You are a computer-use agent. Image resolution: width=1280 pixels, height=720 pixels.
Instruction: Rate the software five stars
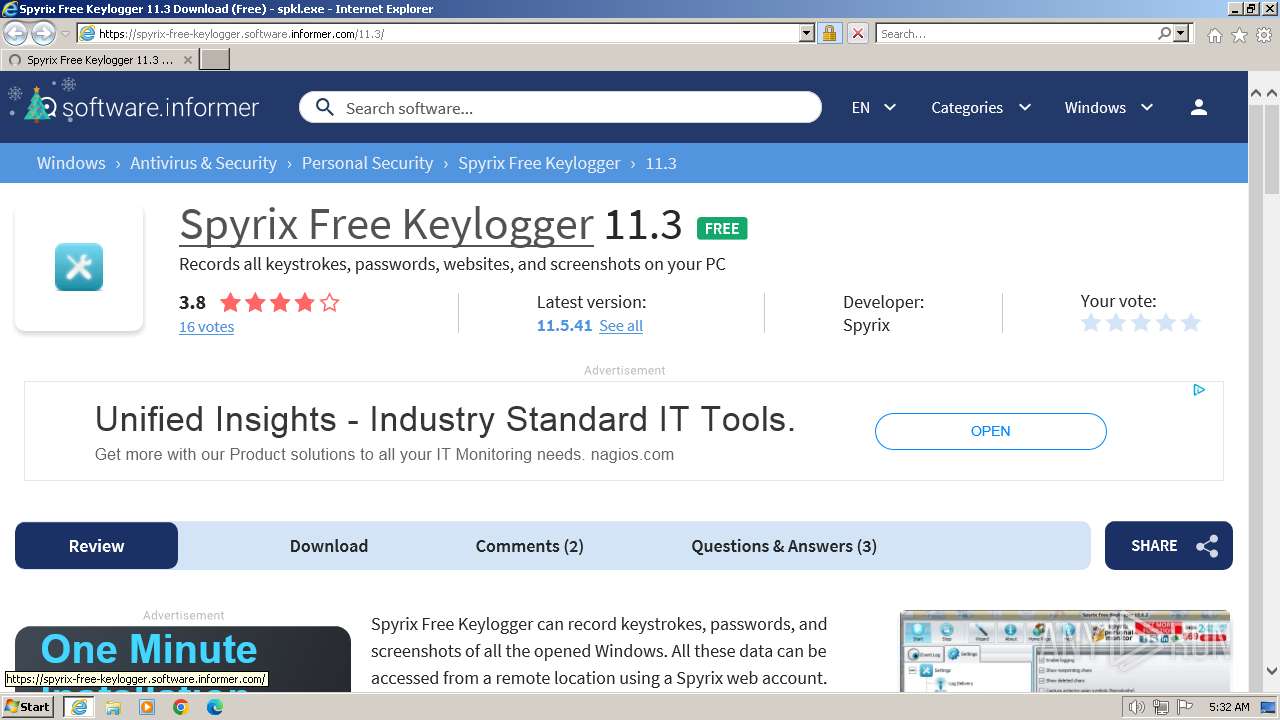point(1190,323)
